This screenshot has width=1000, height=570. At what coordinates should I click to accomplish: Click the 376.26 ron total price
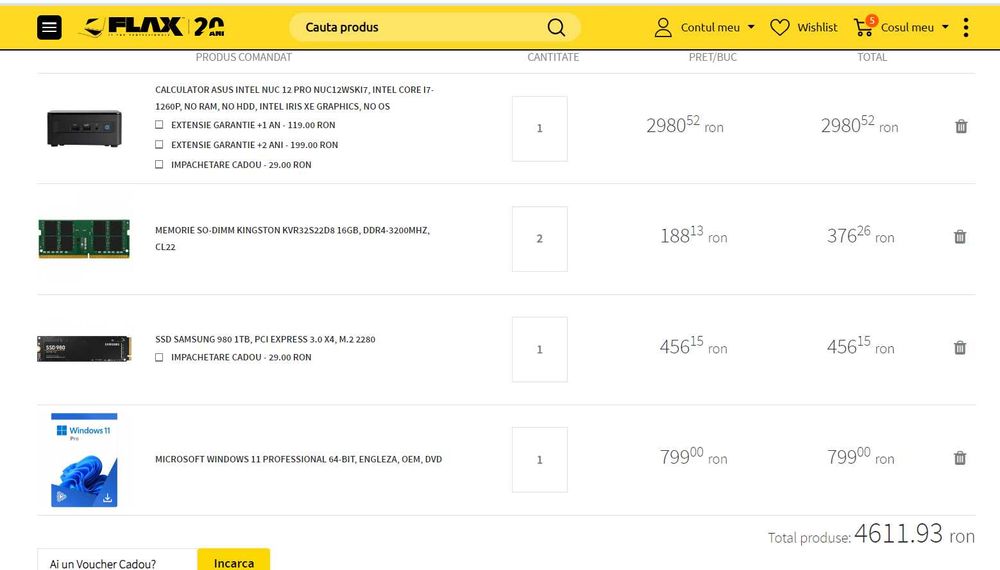(861, 235)
